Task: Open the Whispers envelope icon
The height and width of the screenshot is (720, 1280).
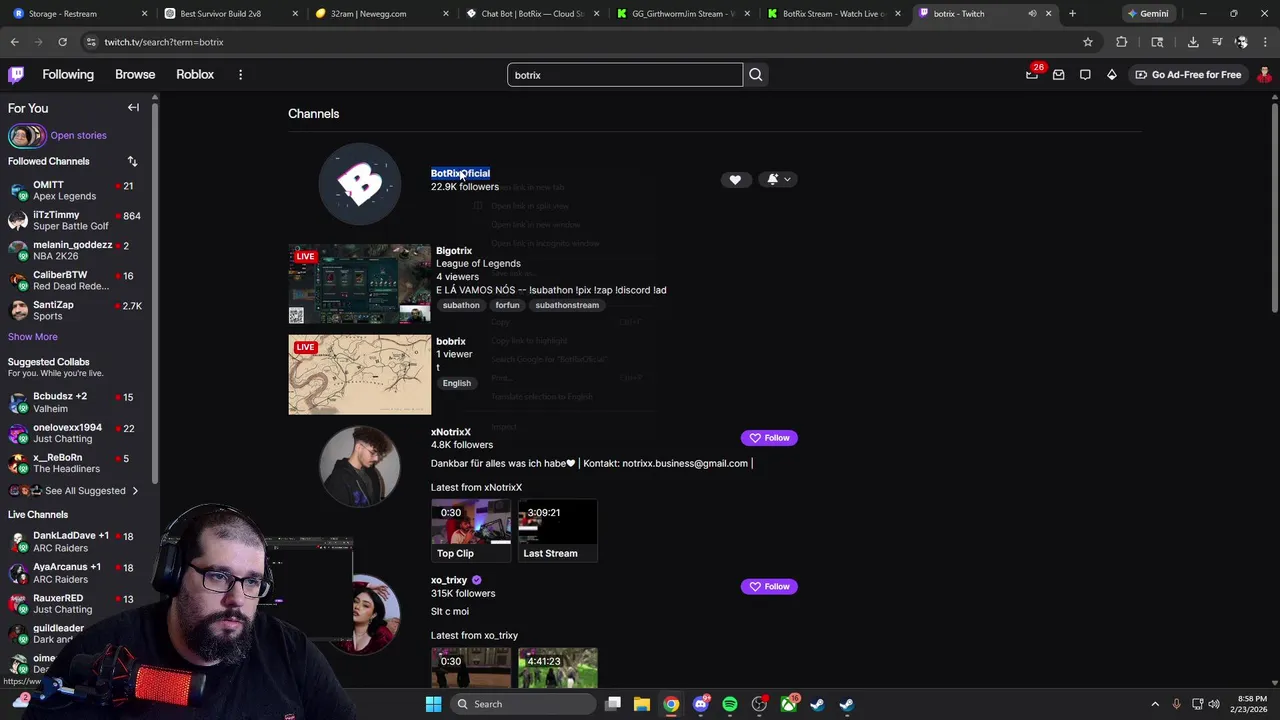Action: pyautogui.click(x=1058, y=75)
